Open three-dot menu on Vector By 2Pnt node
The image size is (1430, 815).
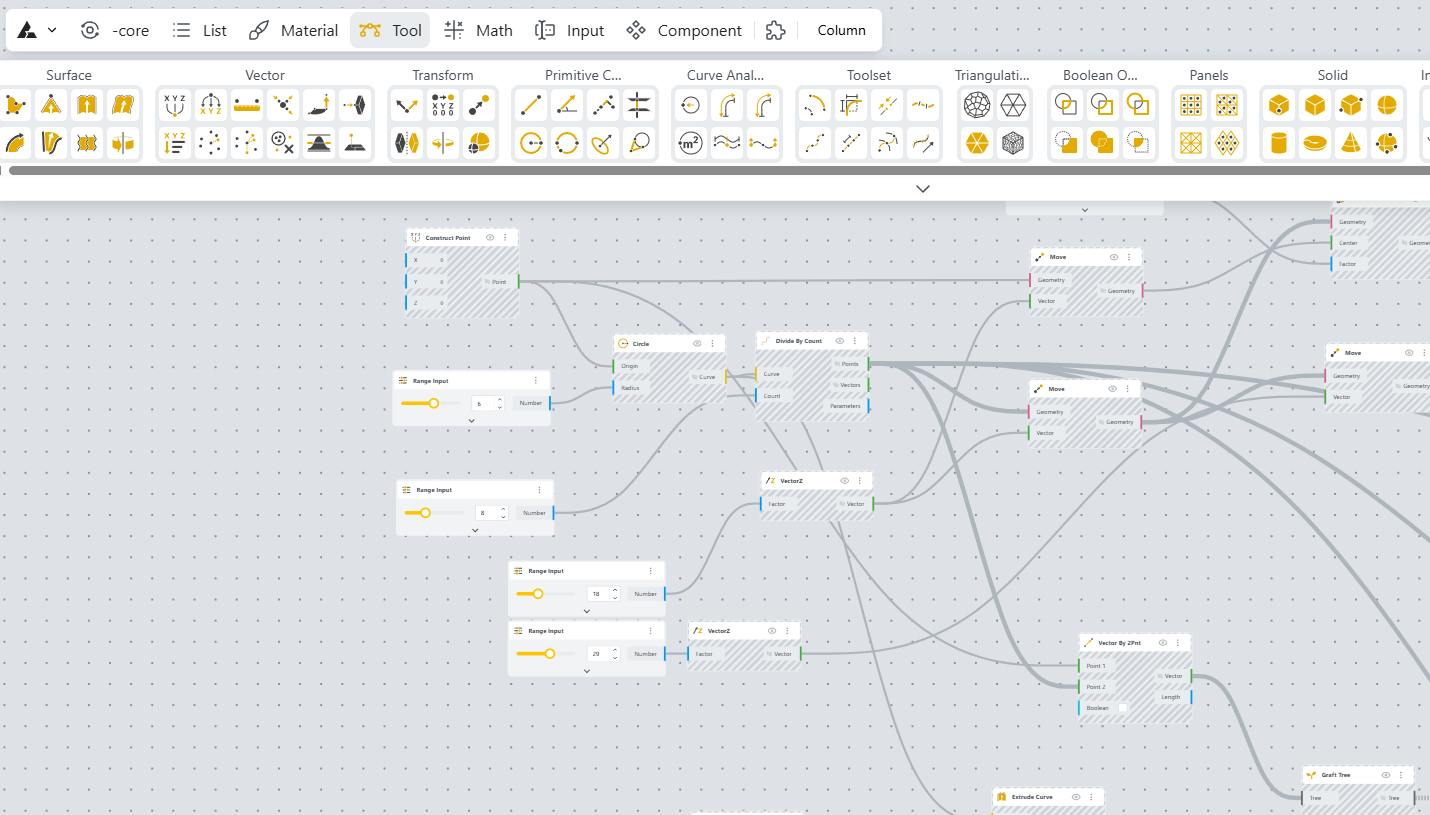pyautogui.click(x=1178, y=642)
